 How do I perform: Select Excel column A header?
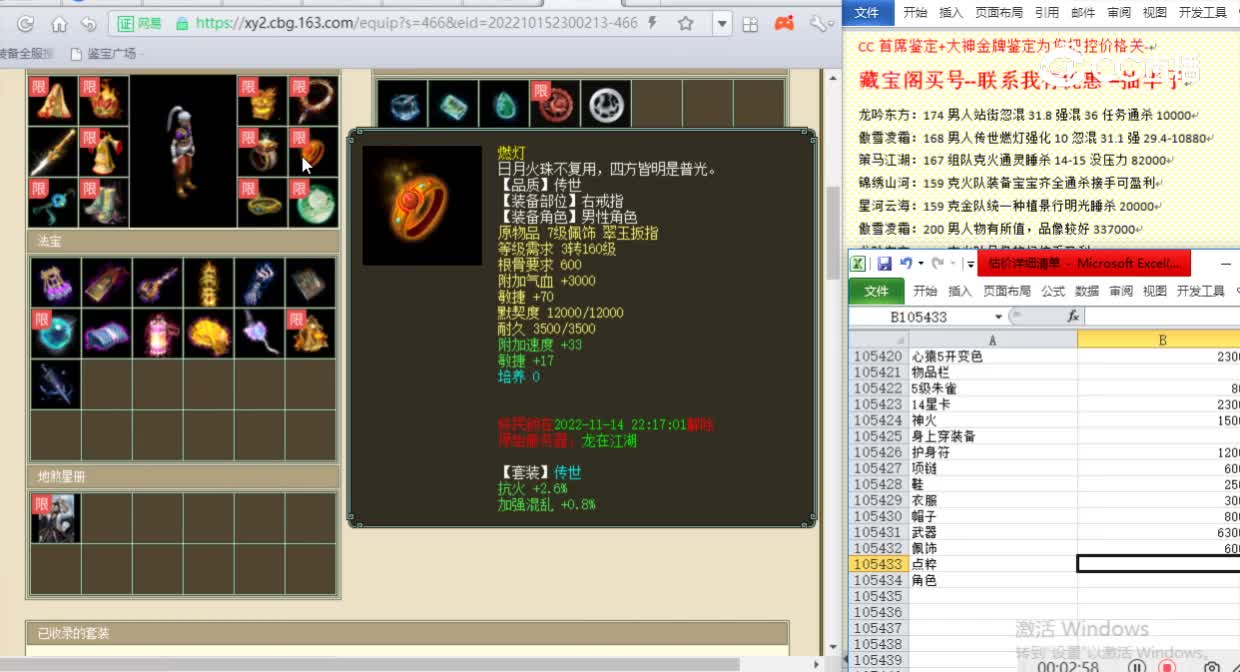tap(993, 341)
